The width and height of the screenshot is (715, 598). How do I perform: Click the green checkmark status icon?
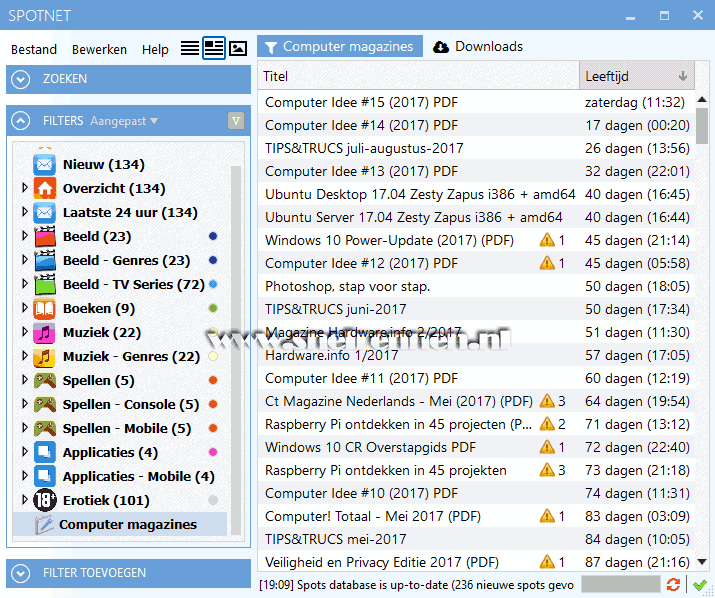point(699,584)
